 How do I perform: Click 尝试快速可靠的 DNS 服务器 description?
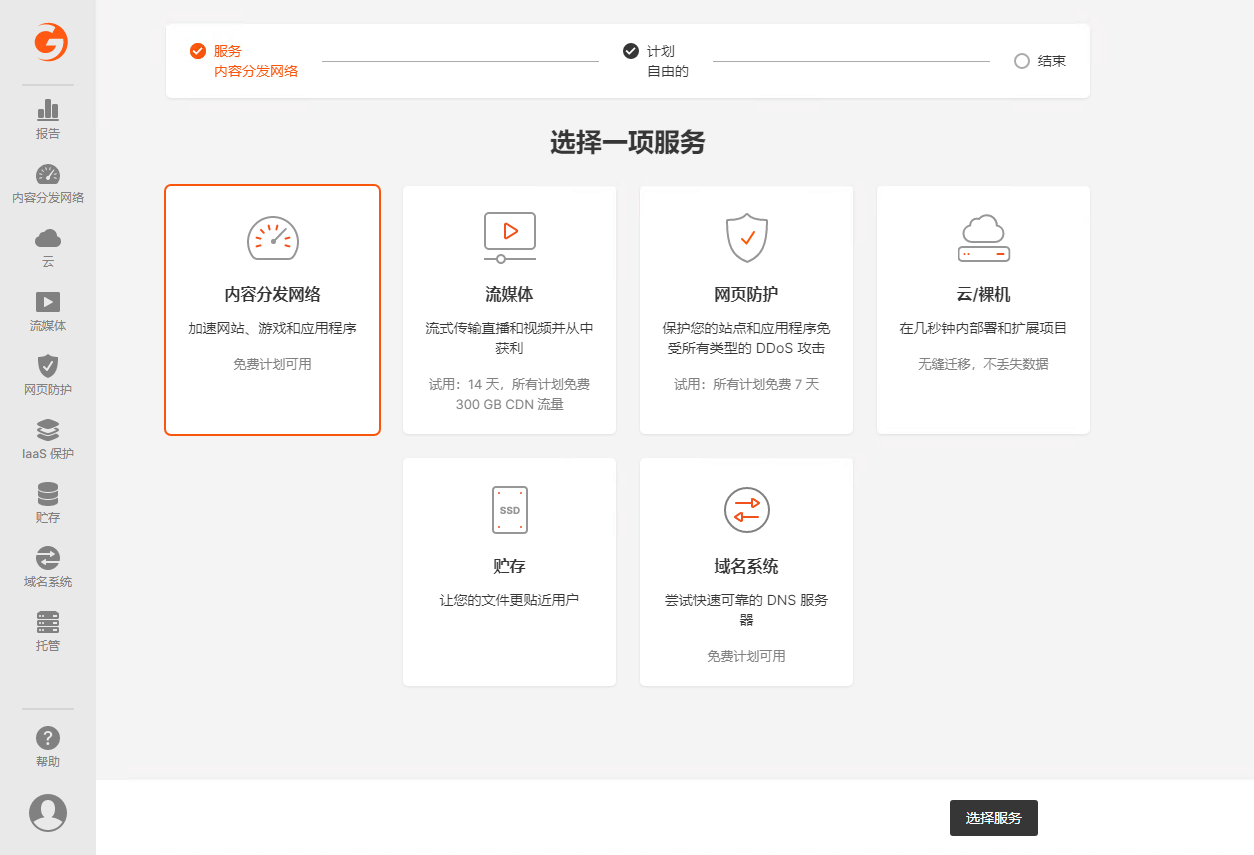click(x=747, y=610)
